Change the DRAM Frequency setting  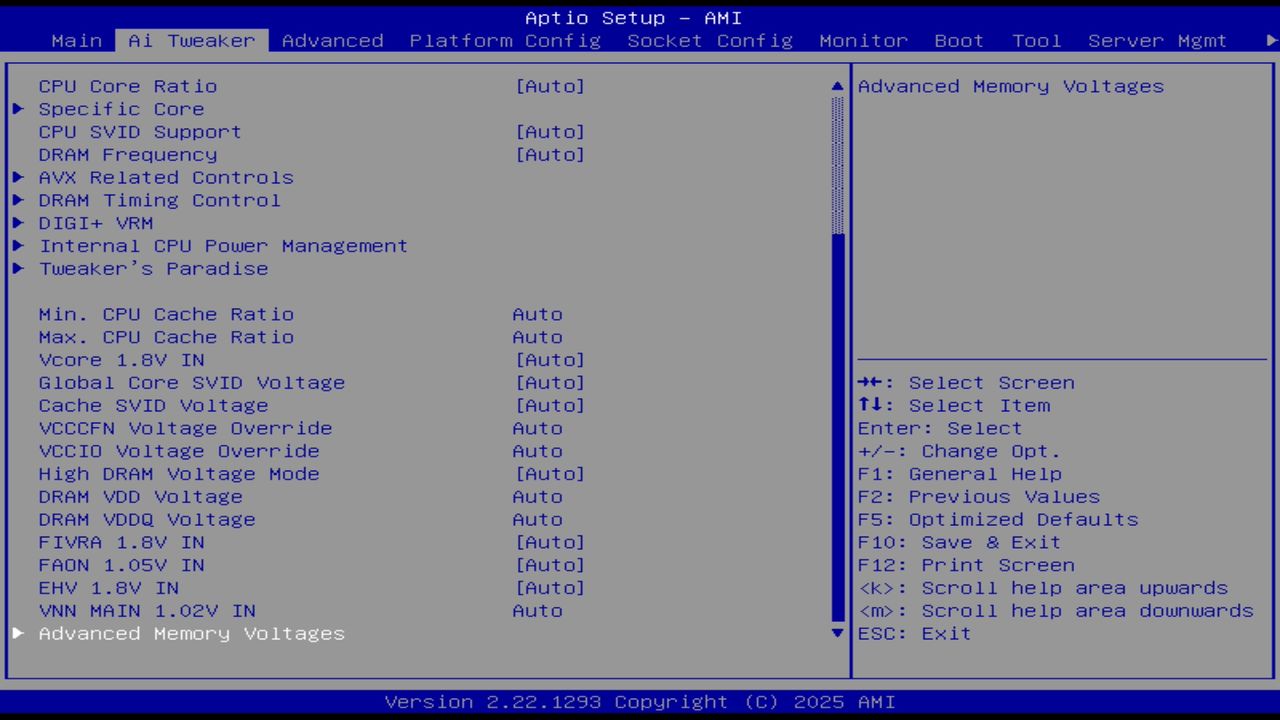(551, 154)
